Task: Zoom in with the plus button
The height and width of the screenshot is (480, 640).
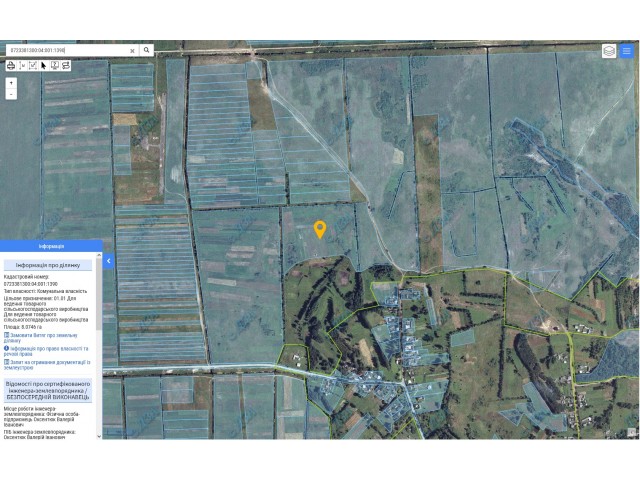Action: [x=11, y=83]
